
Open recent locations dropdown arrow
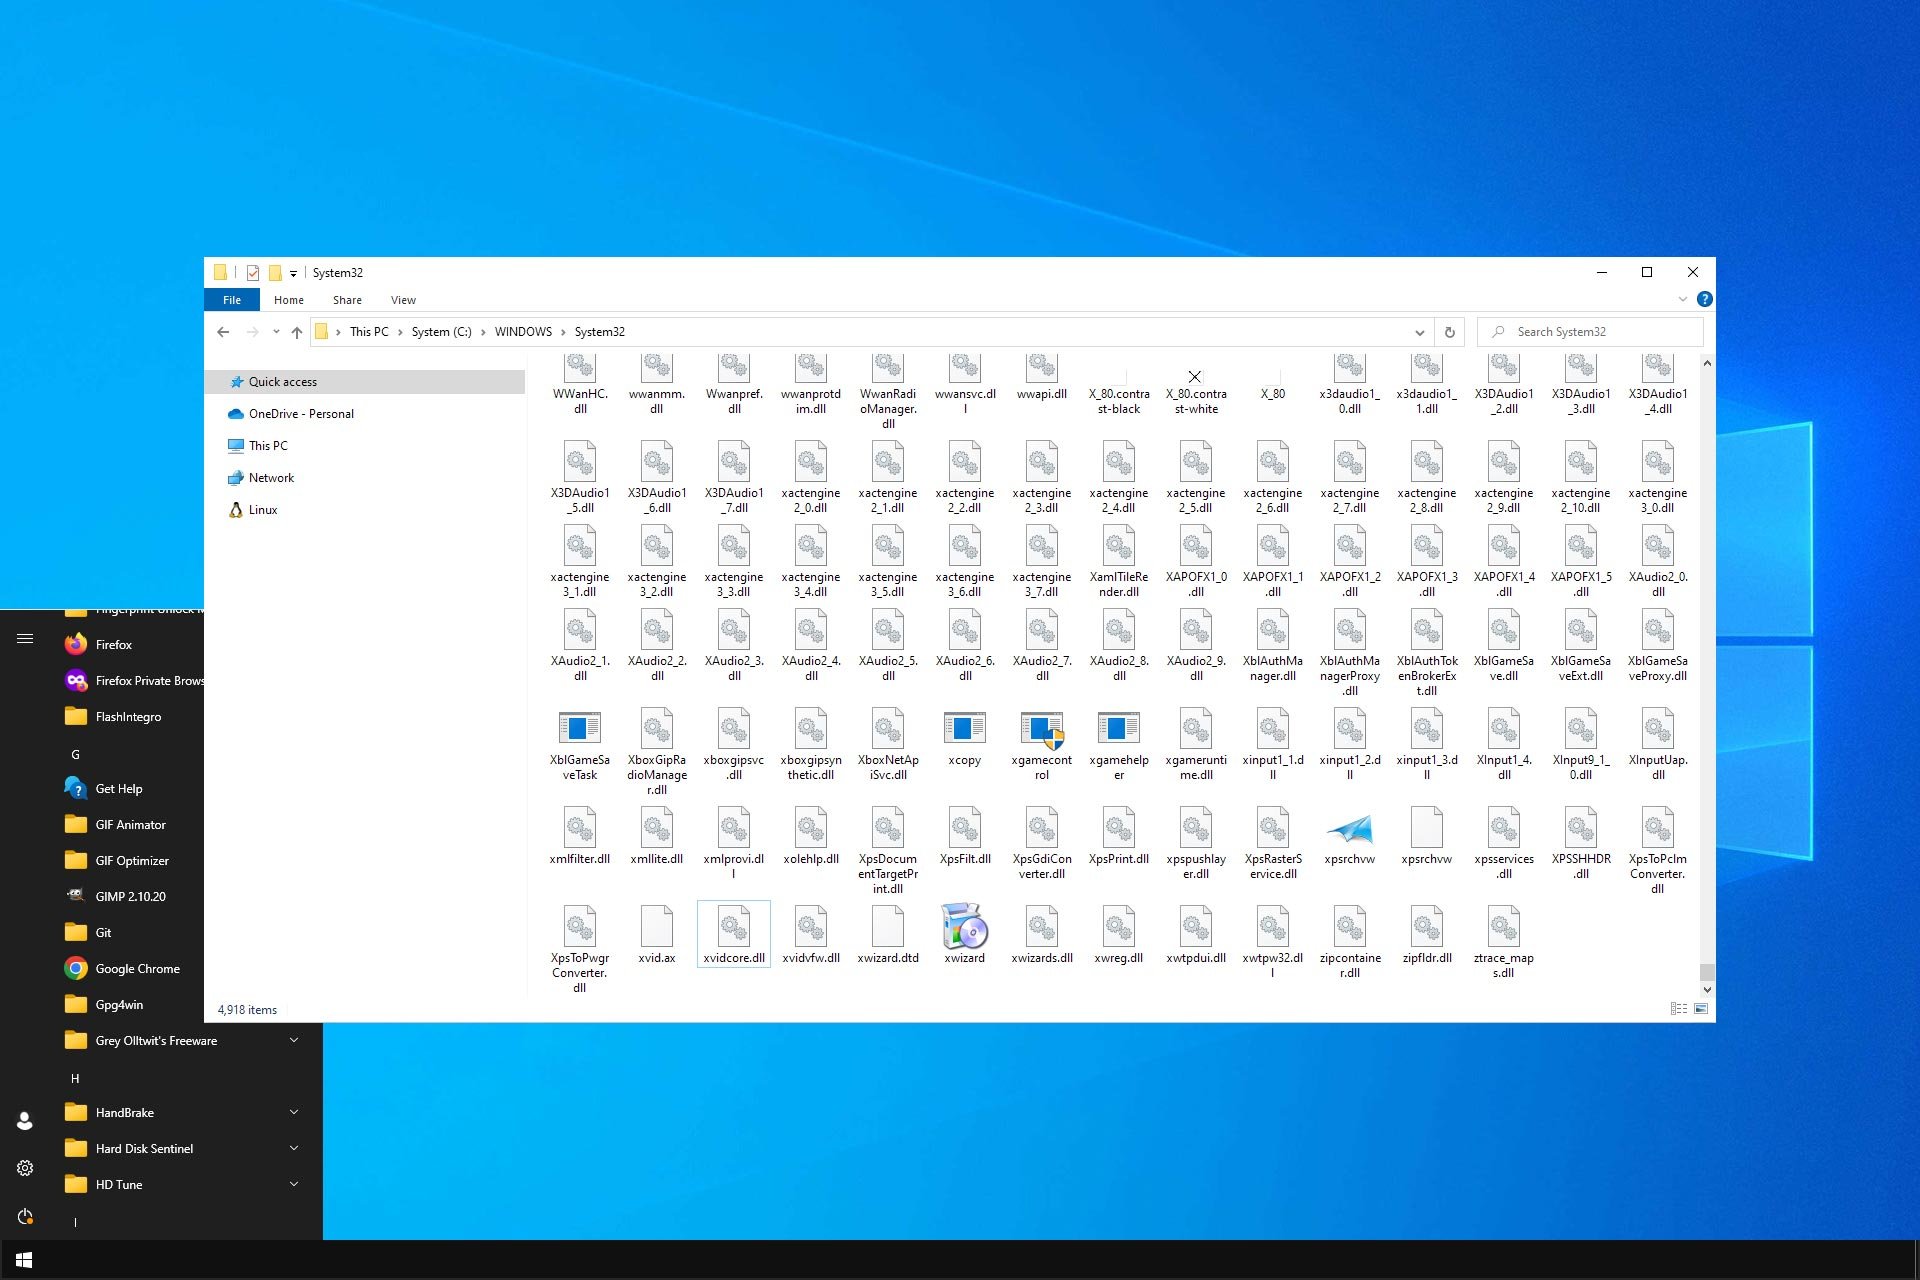tap(276, 332)
